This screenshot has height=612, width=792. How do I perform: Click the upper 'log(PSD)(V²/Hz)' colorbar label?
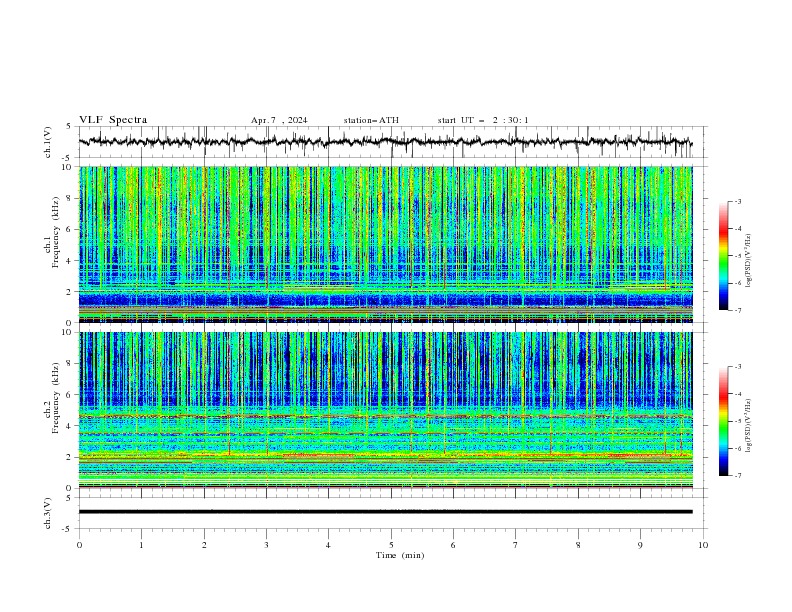pyautogui.click(x=749, y=261)
